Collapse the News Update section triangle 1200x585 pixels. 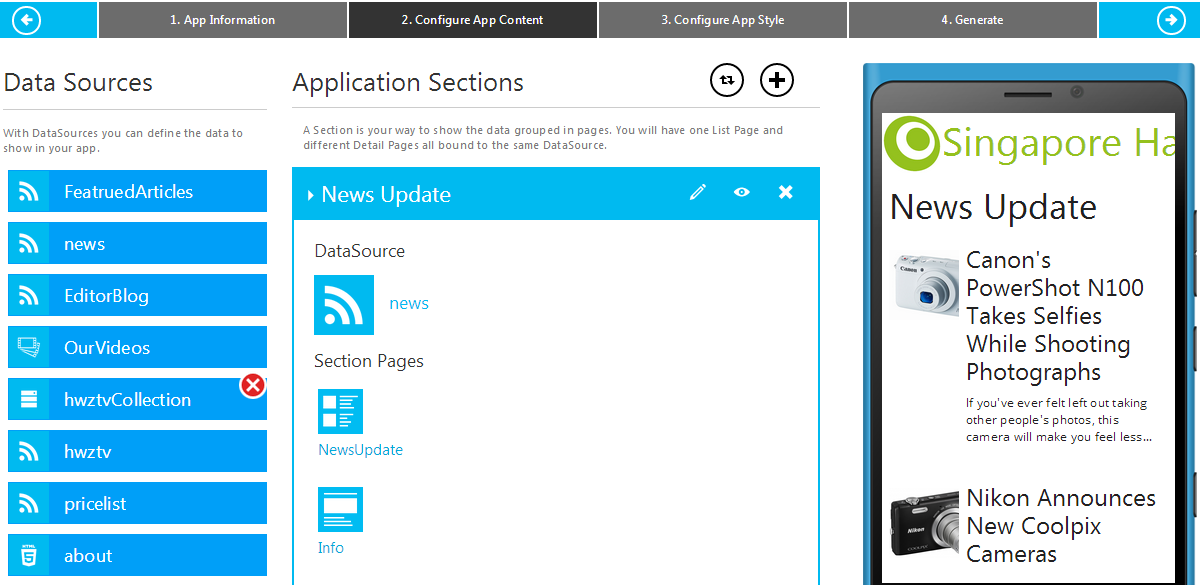coord(311,195)
